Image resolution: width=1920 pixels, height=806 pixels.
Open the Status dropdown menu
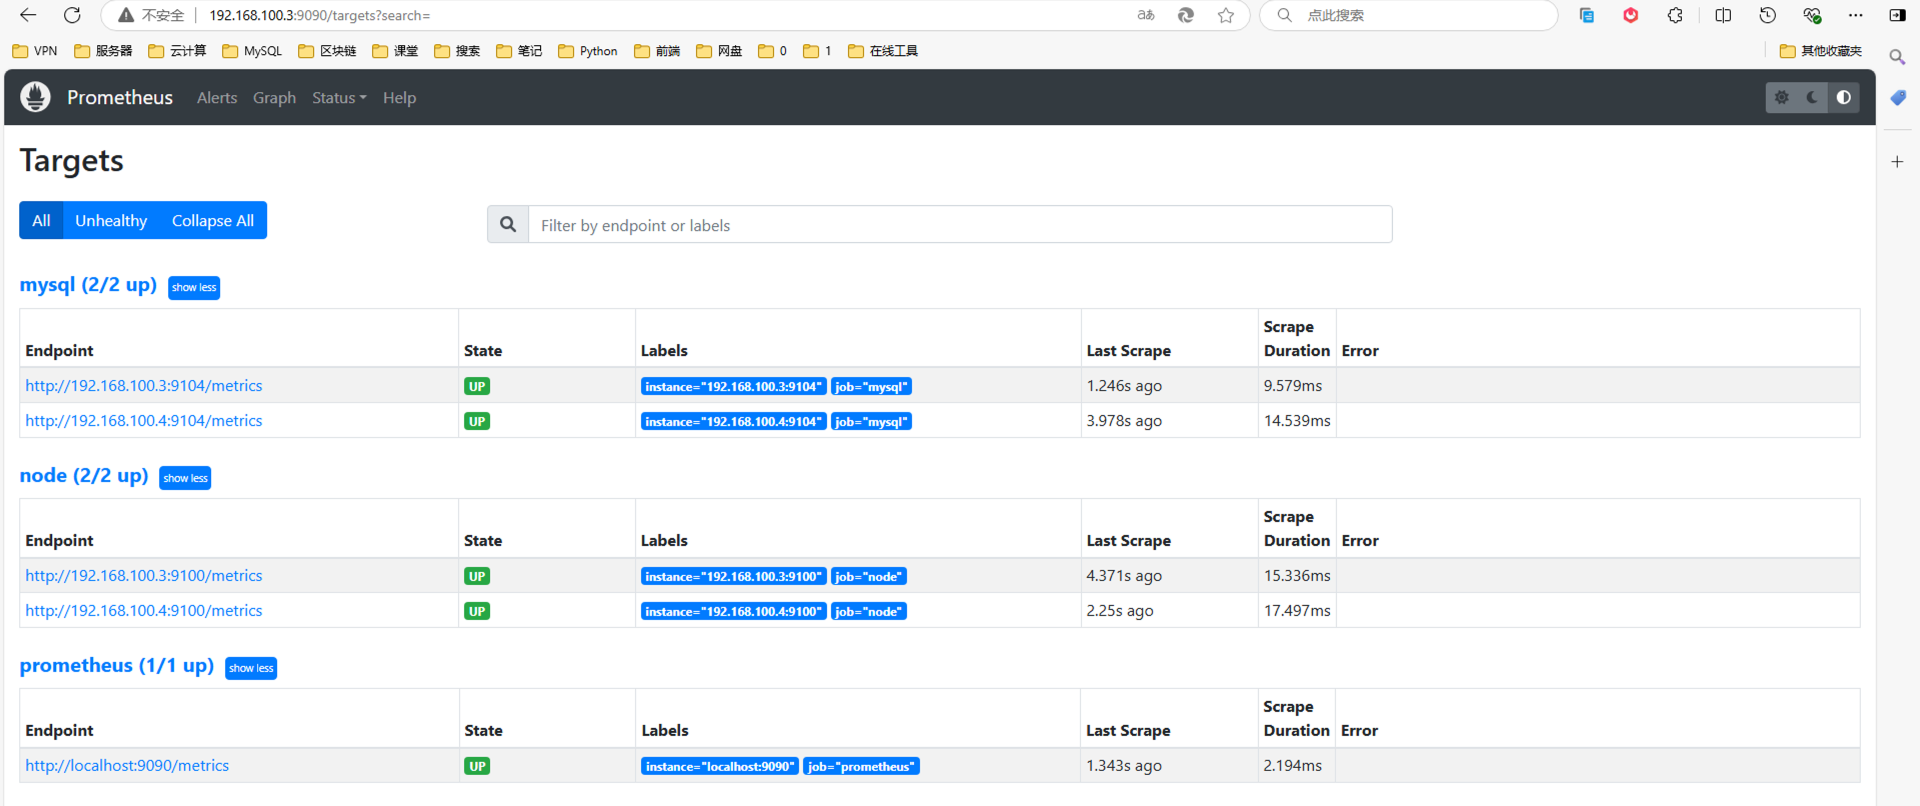click(x=339, y=97)
